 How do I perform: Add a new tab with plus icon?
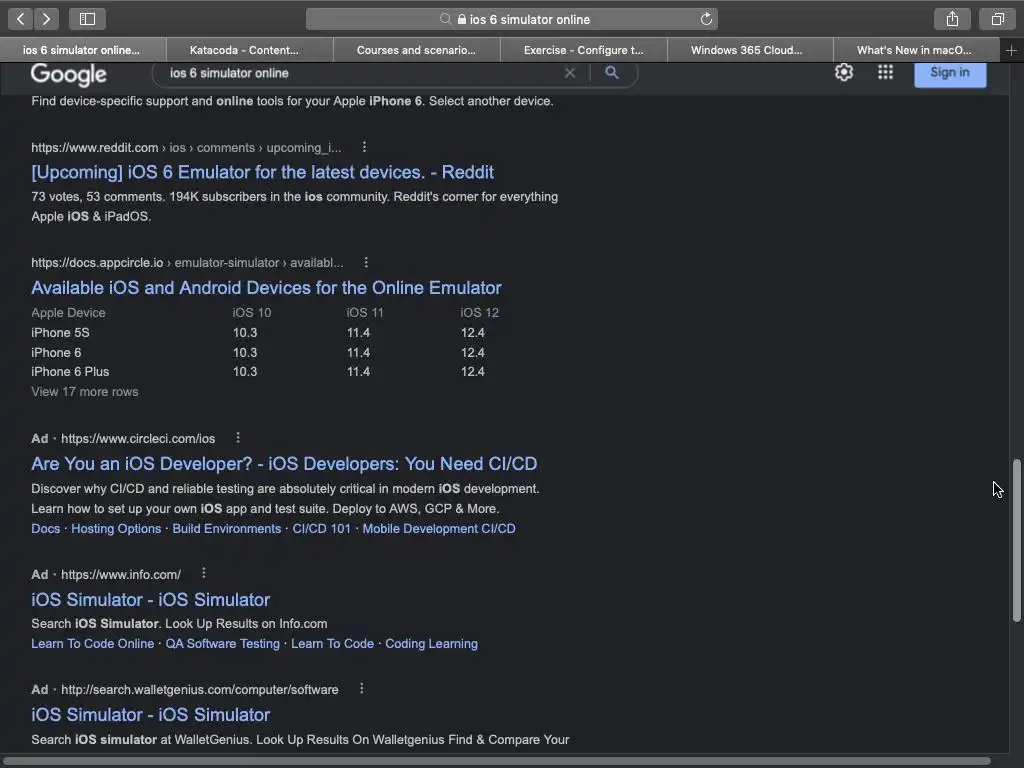click(x=1011, y=50)
